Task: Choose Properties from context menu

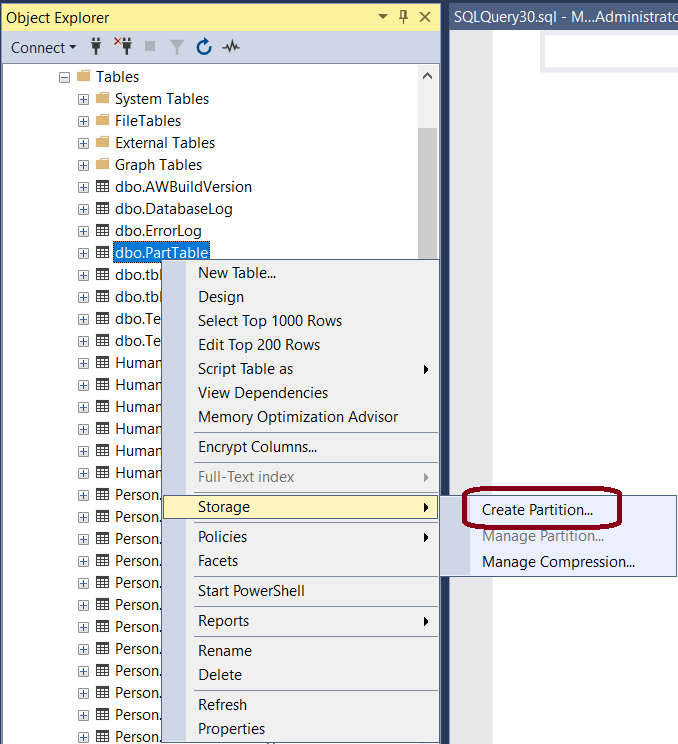Action: click(300, 729)
